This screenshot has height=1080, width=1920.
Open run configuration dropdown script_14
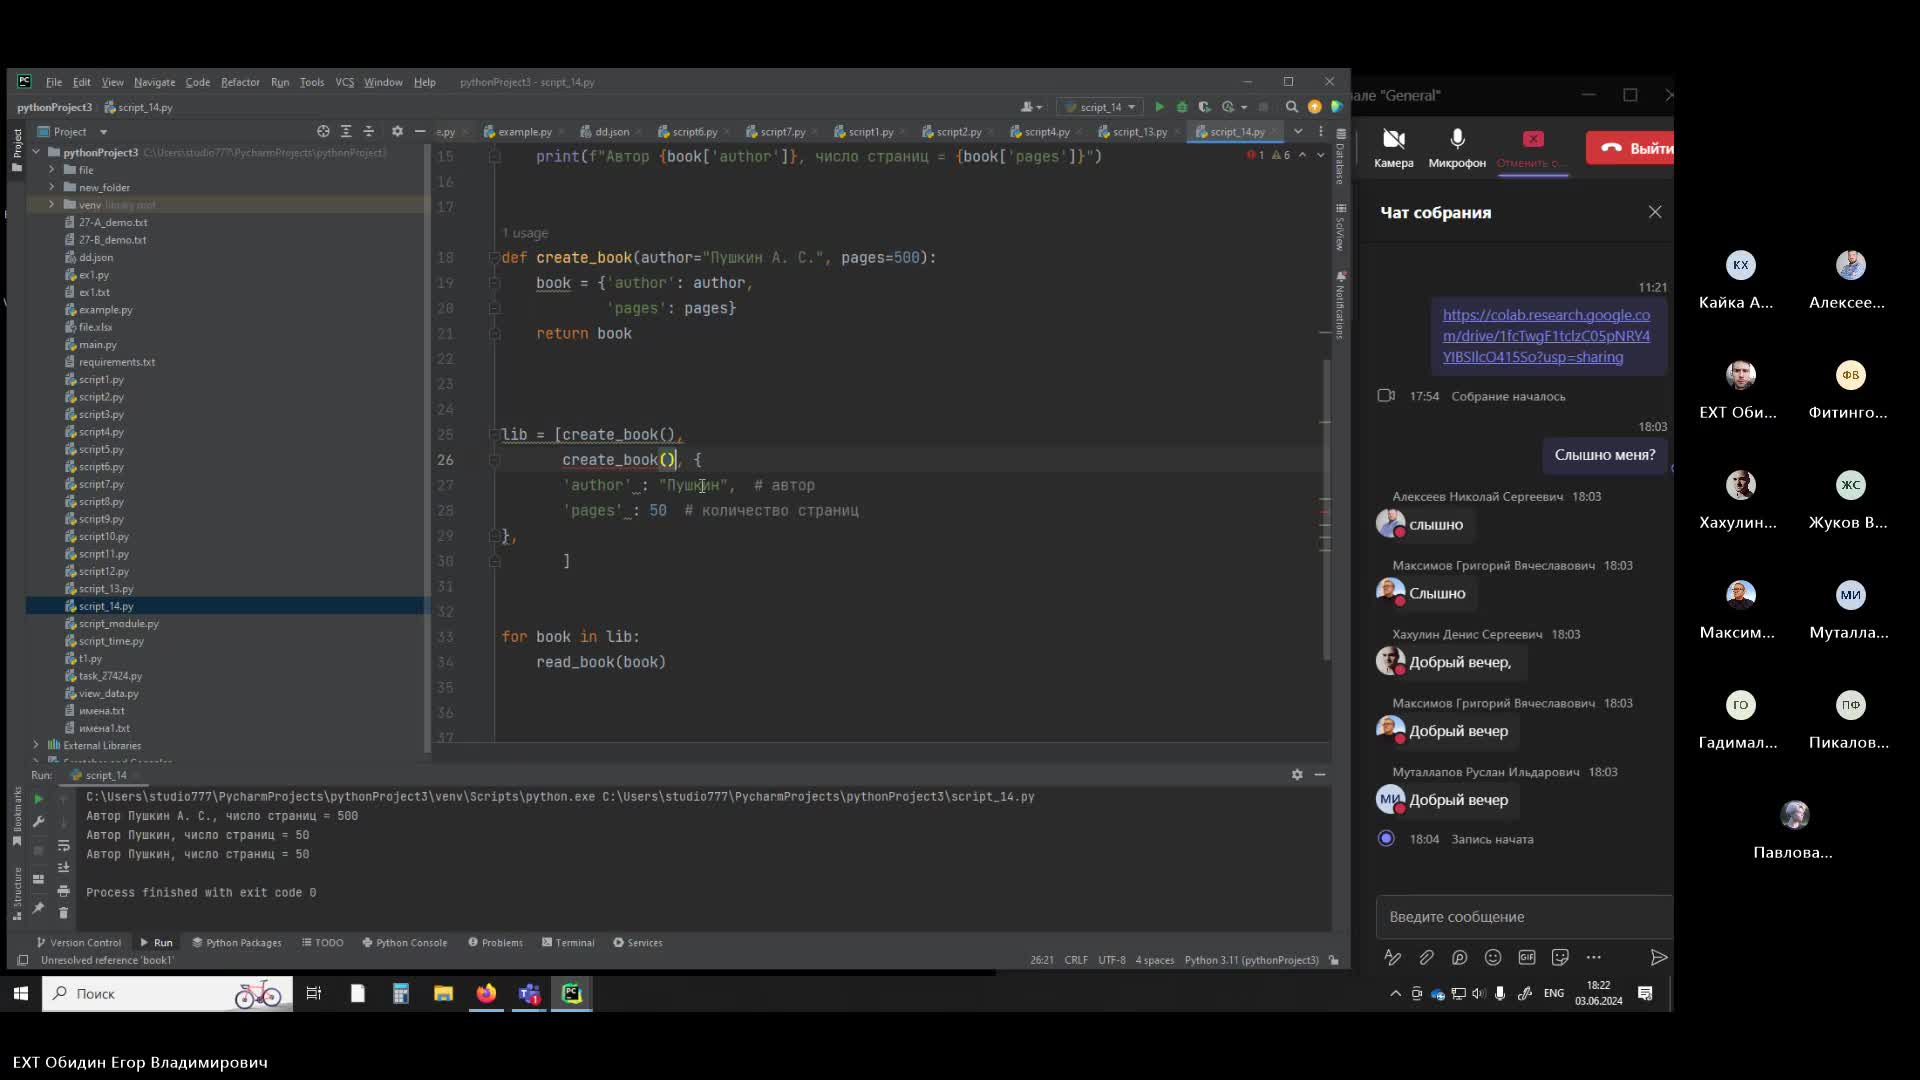[1100, 107]
